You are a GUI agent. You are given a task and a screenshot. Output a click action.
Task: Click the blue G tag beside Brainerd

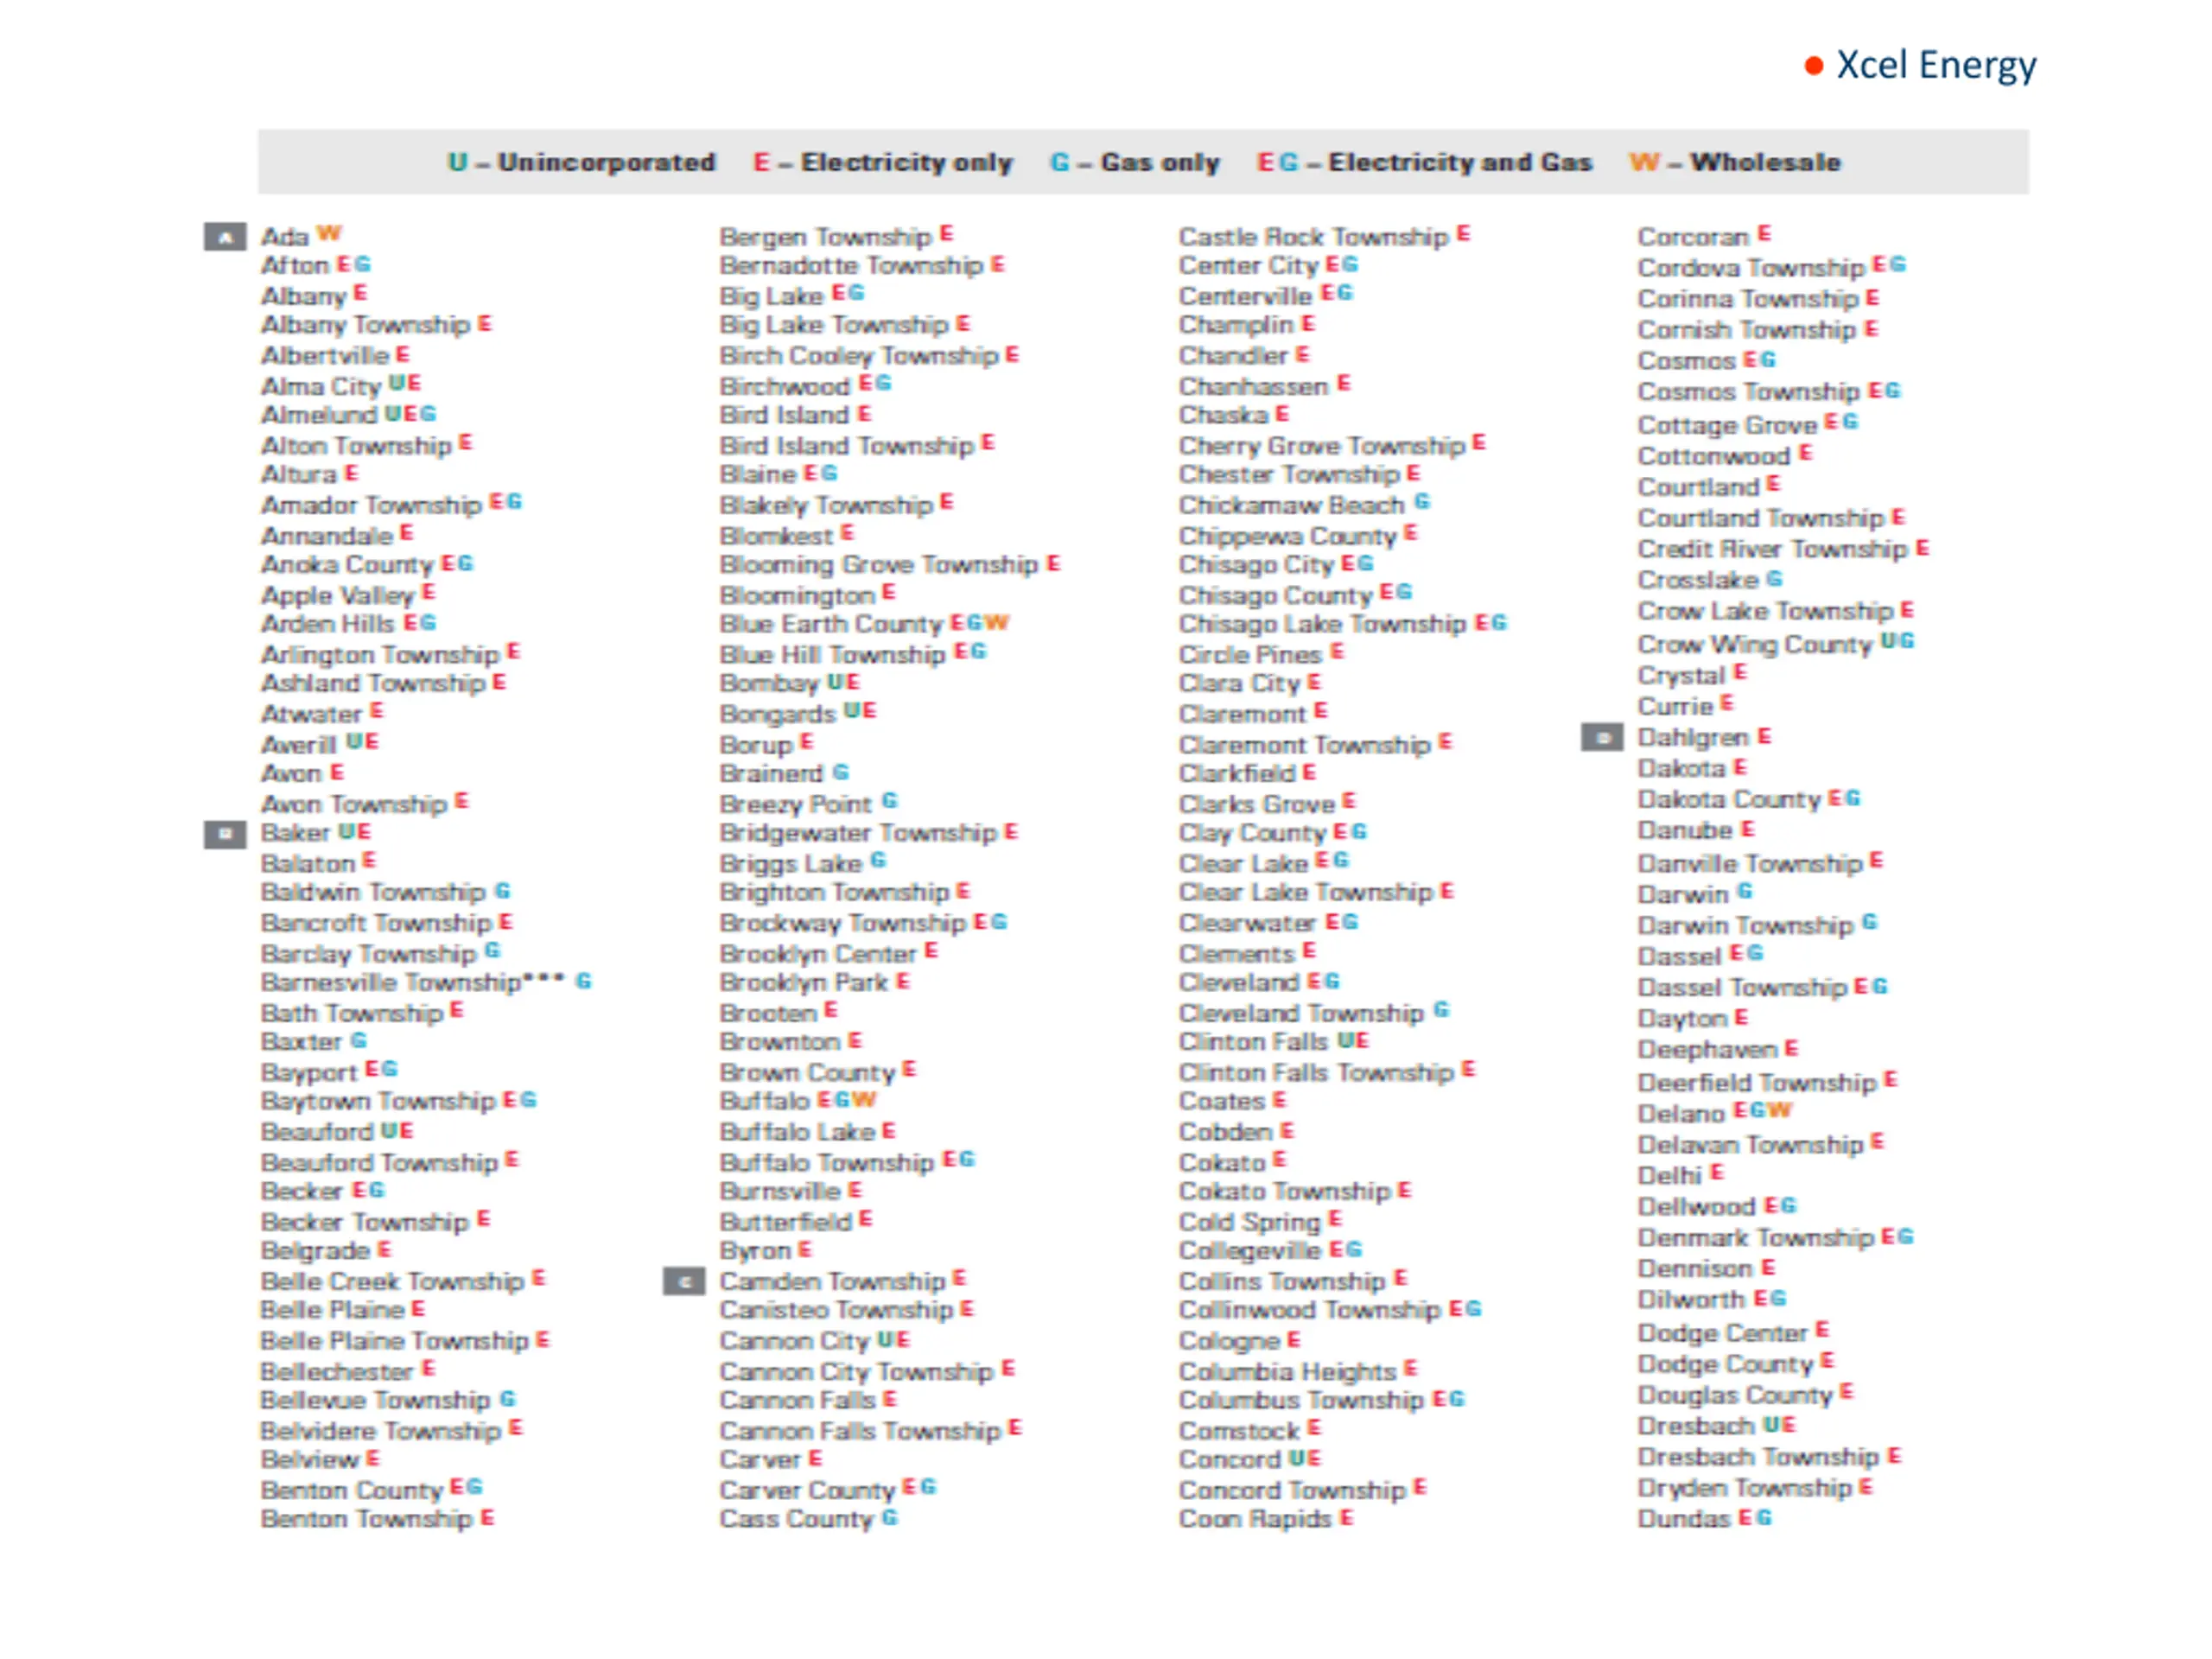click(841, 772)
